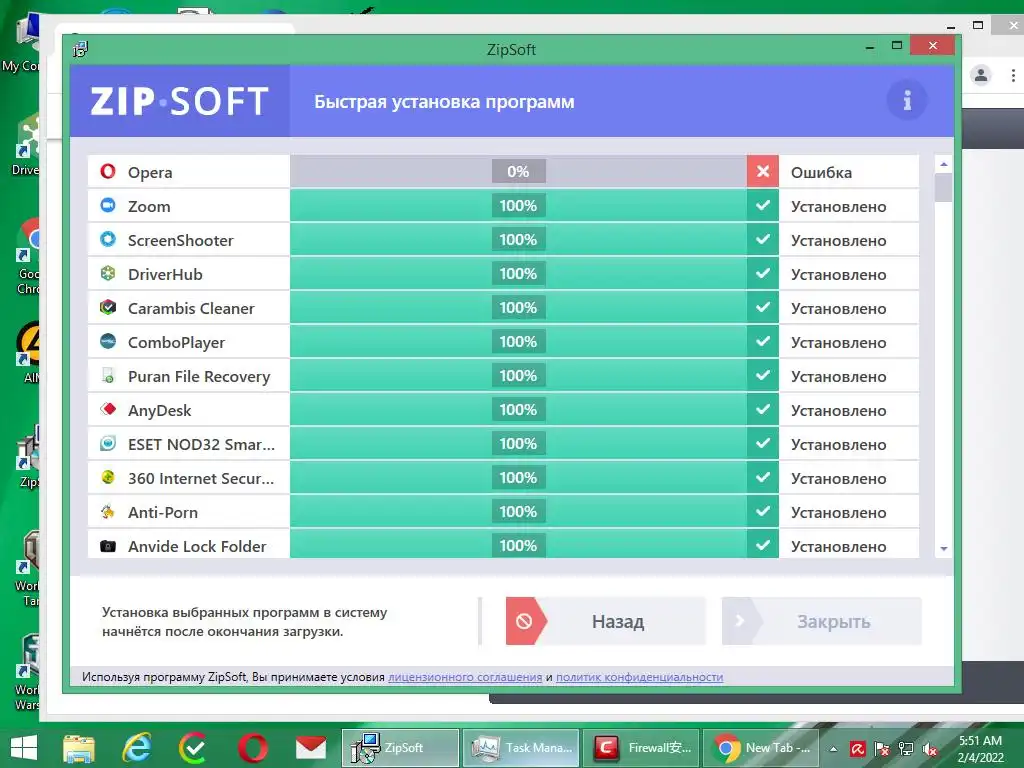Click the Anvide Lock Folder icon
The height and width of the screenshot is (768, 1024).
click(108, 545)
